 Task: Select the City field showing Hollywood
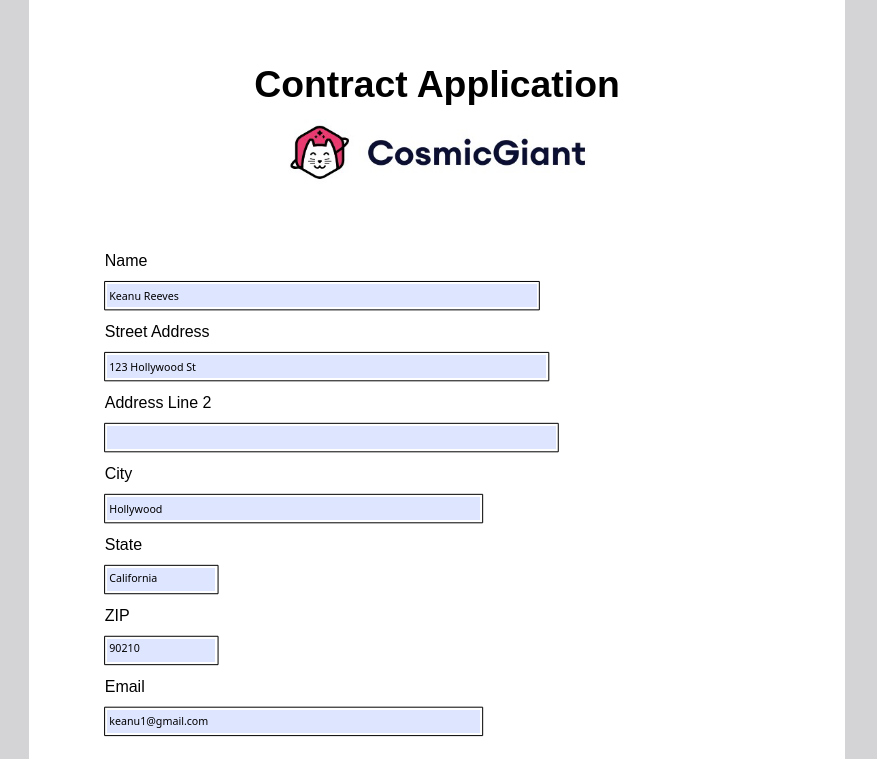(293, 508)
